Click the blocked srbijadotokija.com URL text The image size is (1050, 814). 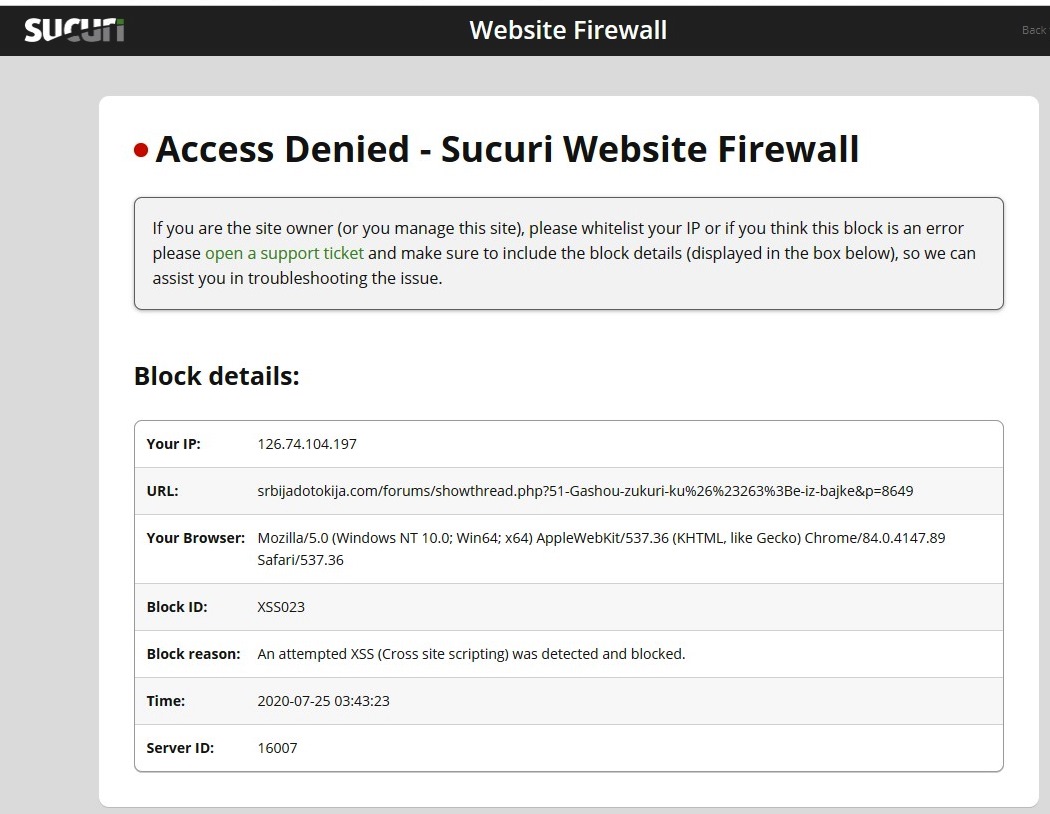coord(585,491)
